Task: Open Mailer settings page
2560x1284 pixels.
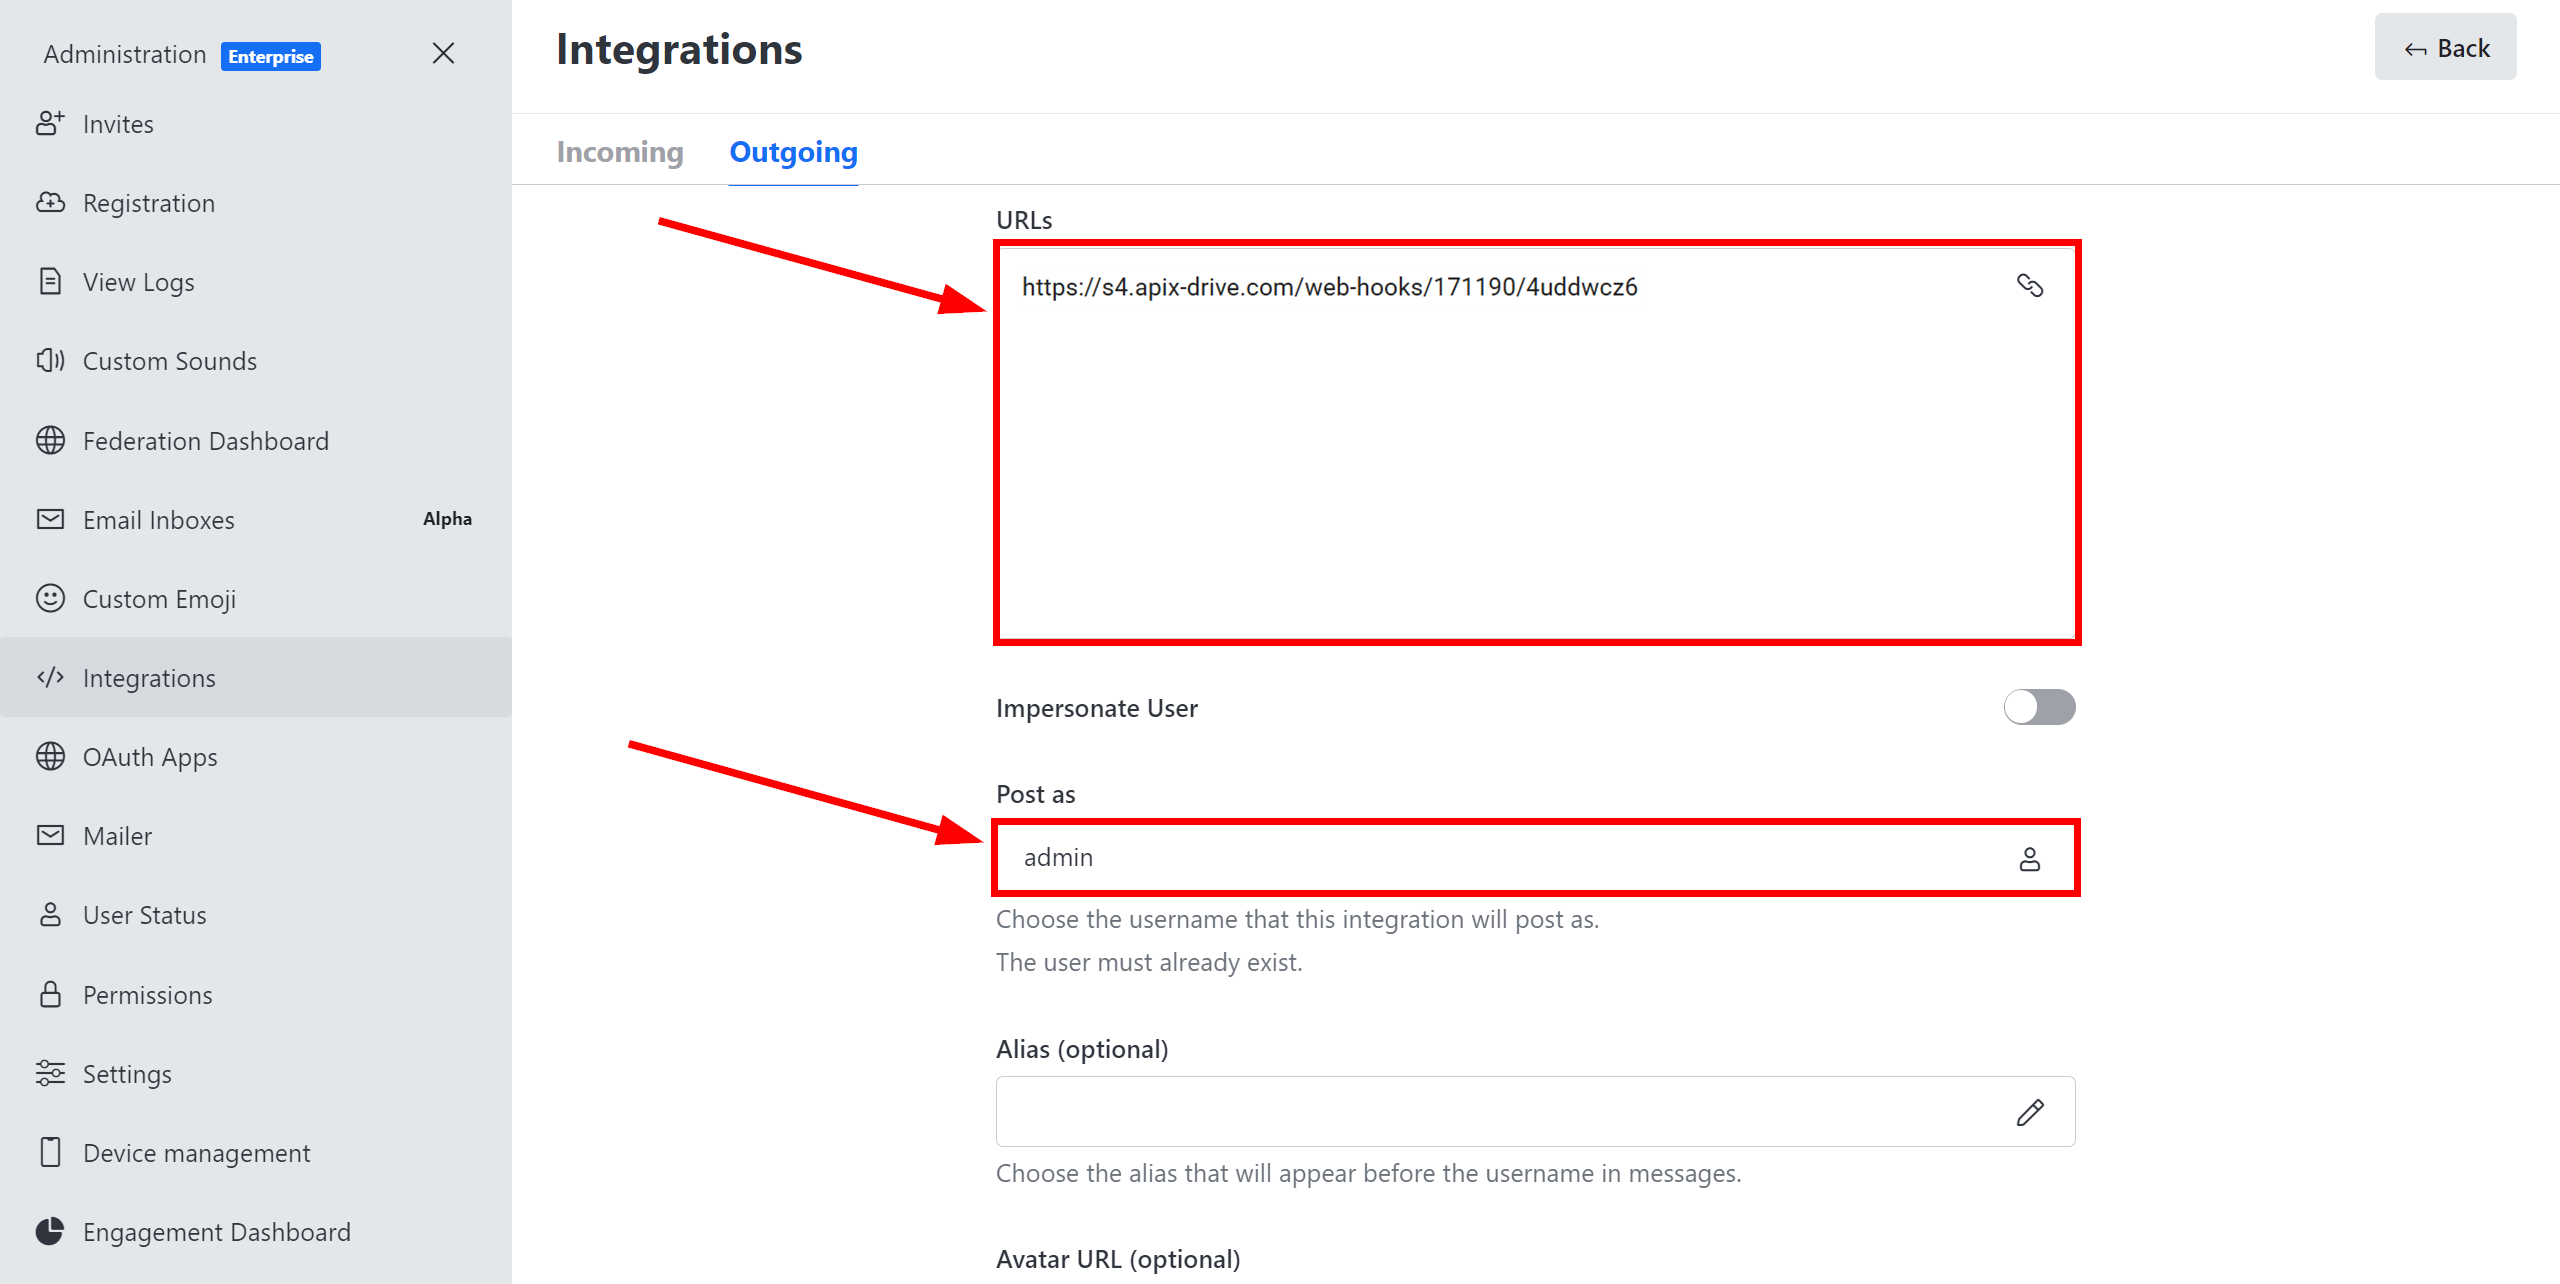Action: pos(256,836)
